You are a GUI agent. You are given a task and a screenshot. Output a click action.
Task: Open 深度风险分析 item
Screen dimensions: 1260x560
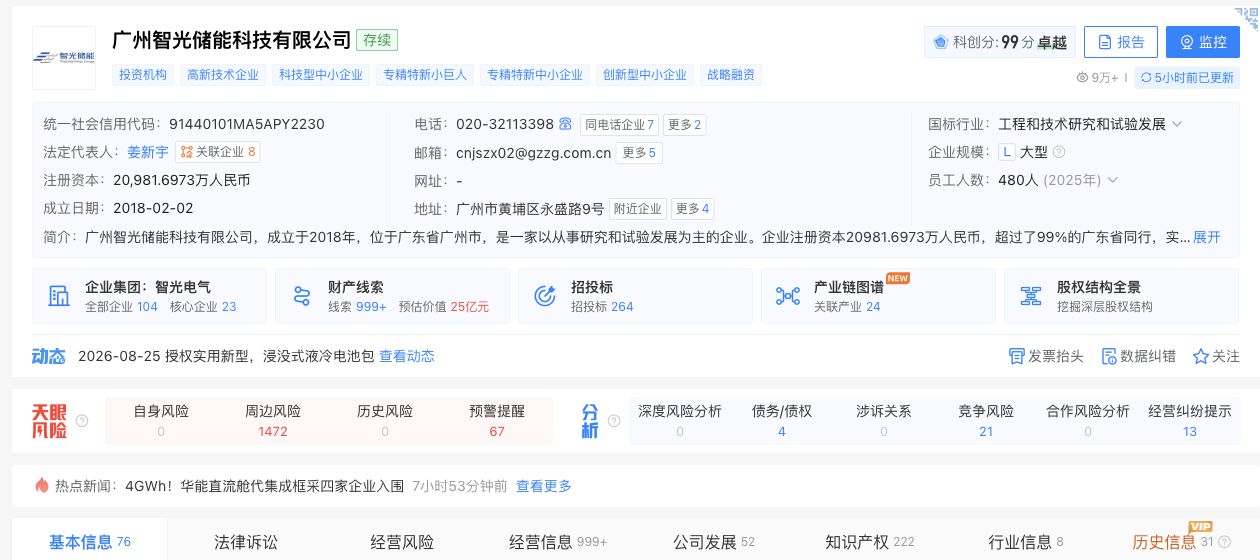(x=680, y=421)
